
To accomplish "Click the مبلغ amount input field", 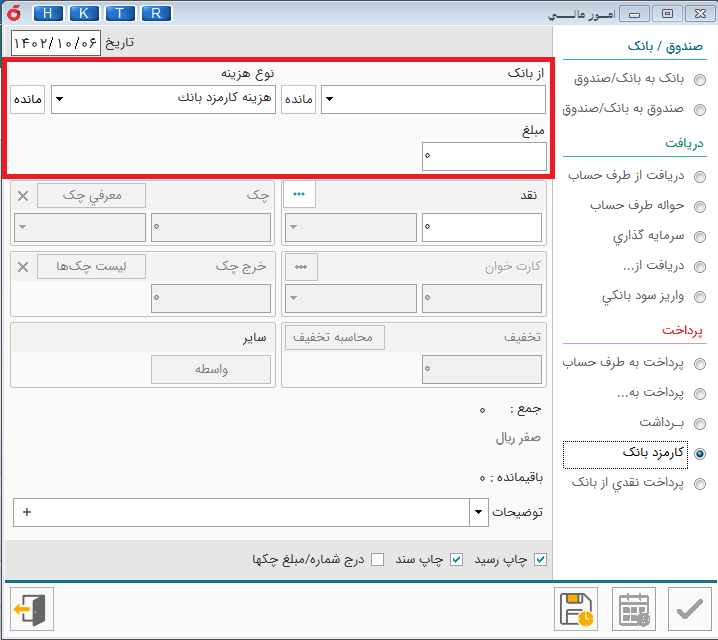I will click(x=484, y=157).
